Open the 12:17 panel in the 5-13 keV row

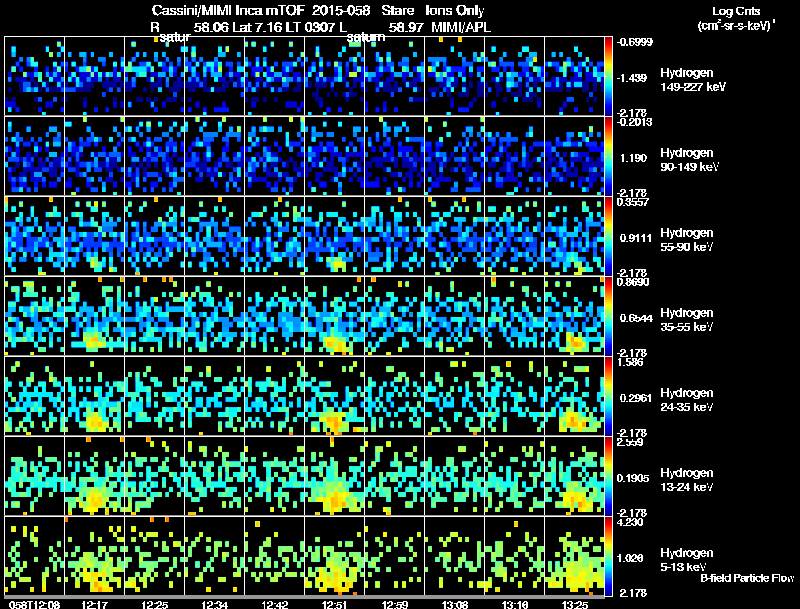click(94, 556)
